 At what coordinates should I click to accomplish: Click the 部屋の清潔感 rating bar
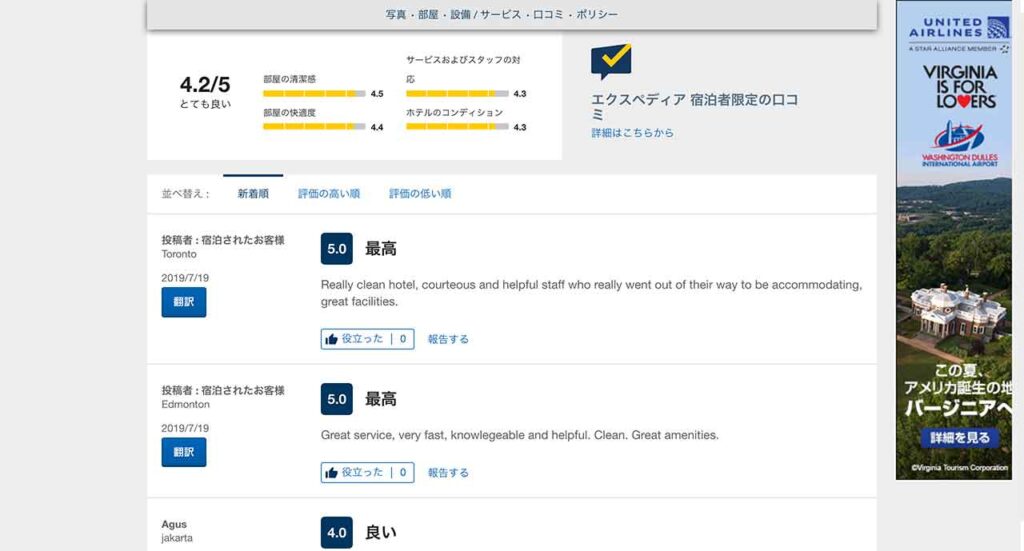coord(314,93)
